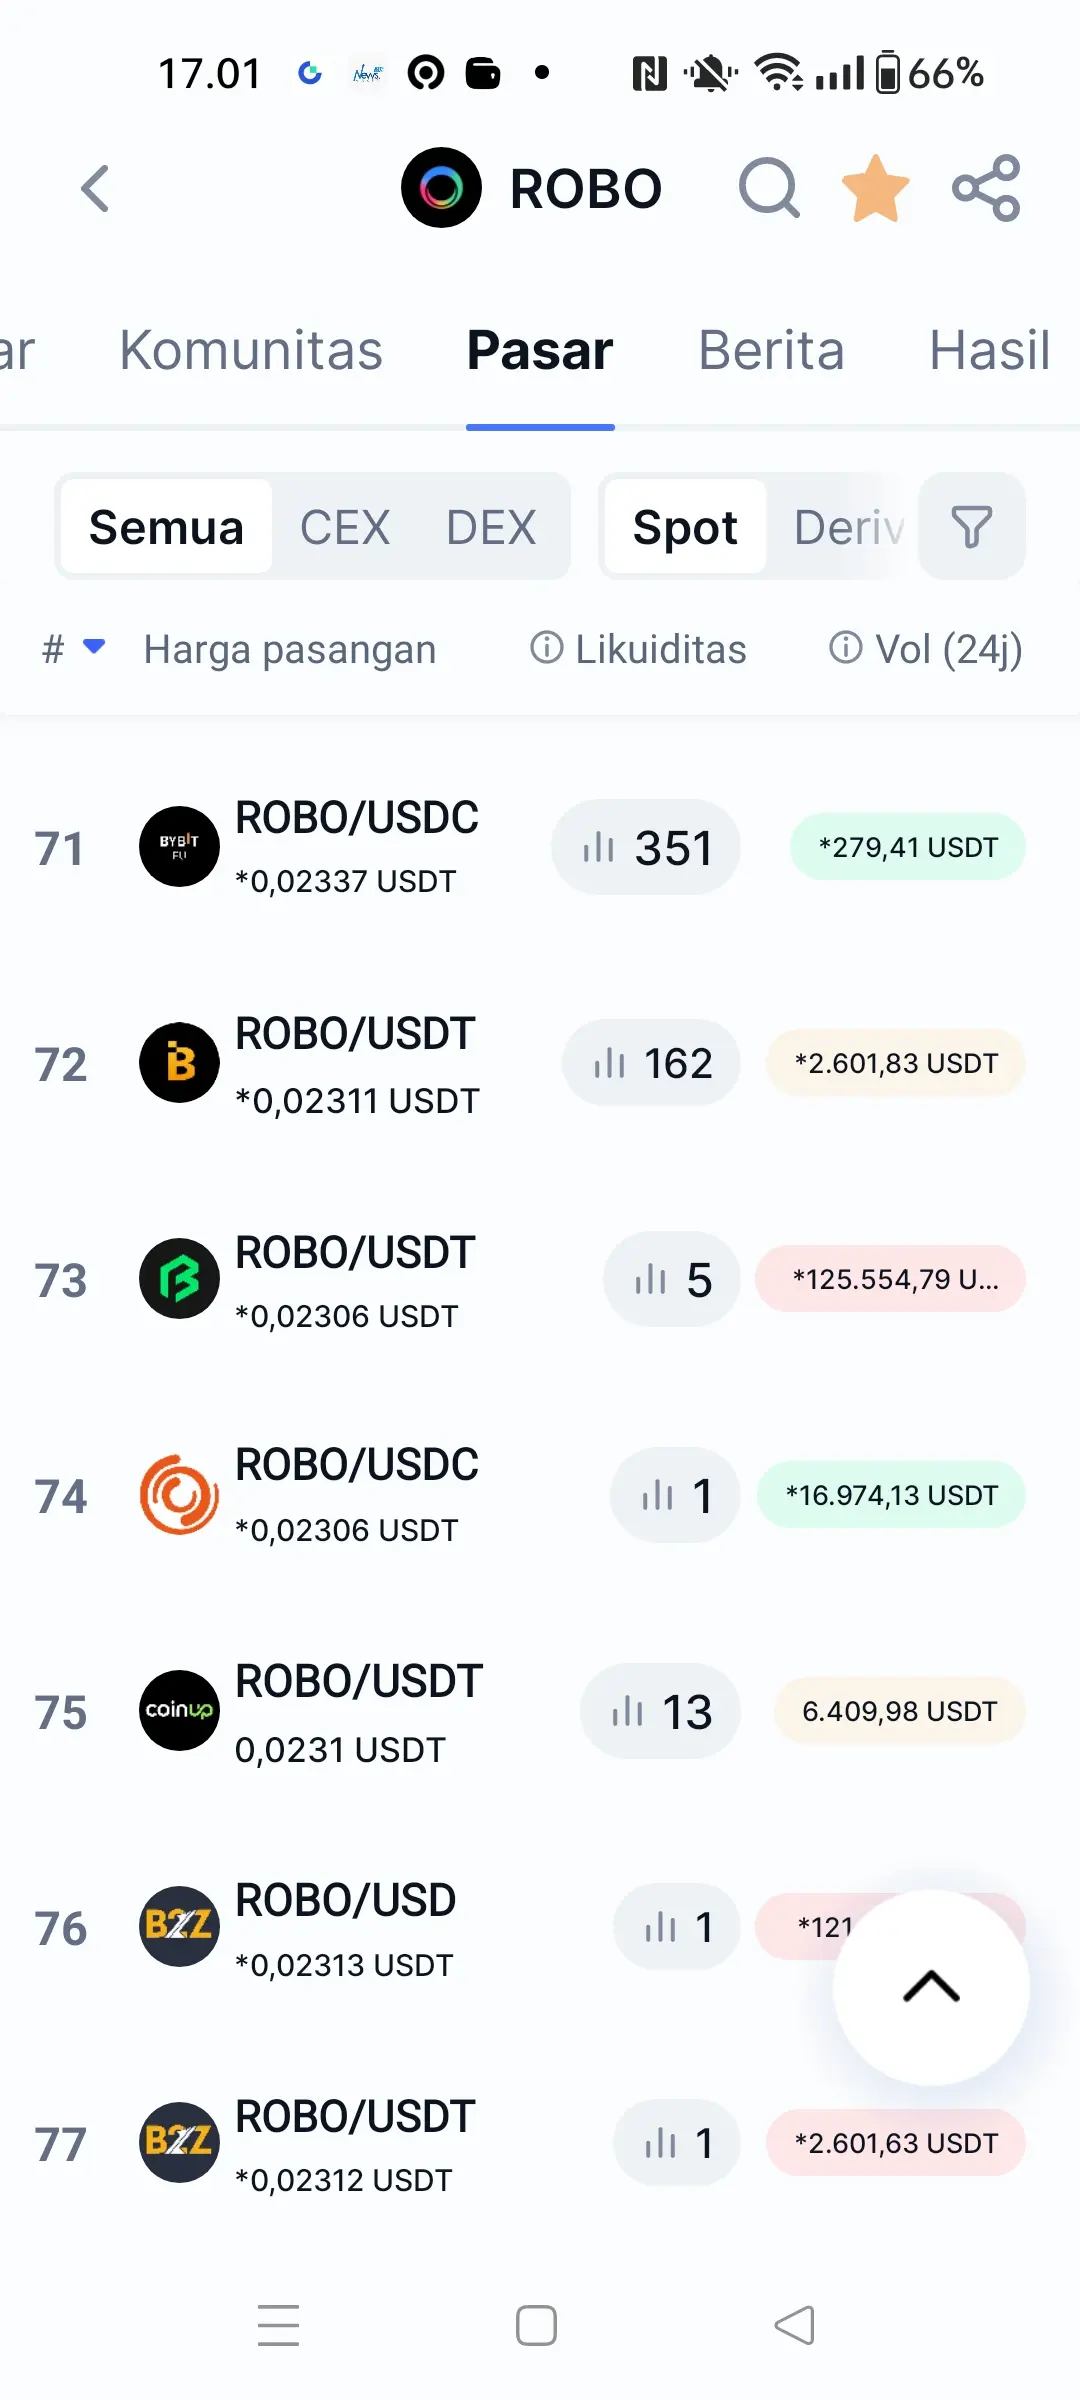
Task: Open search with magnifier icon
Action: (768, 188)
